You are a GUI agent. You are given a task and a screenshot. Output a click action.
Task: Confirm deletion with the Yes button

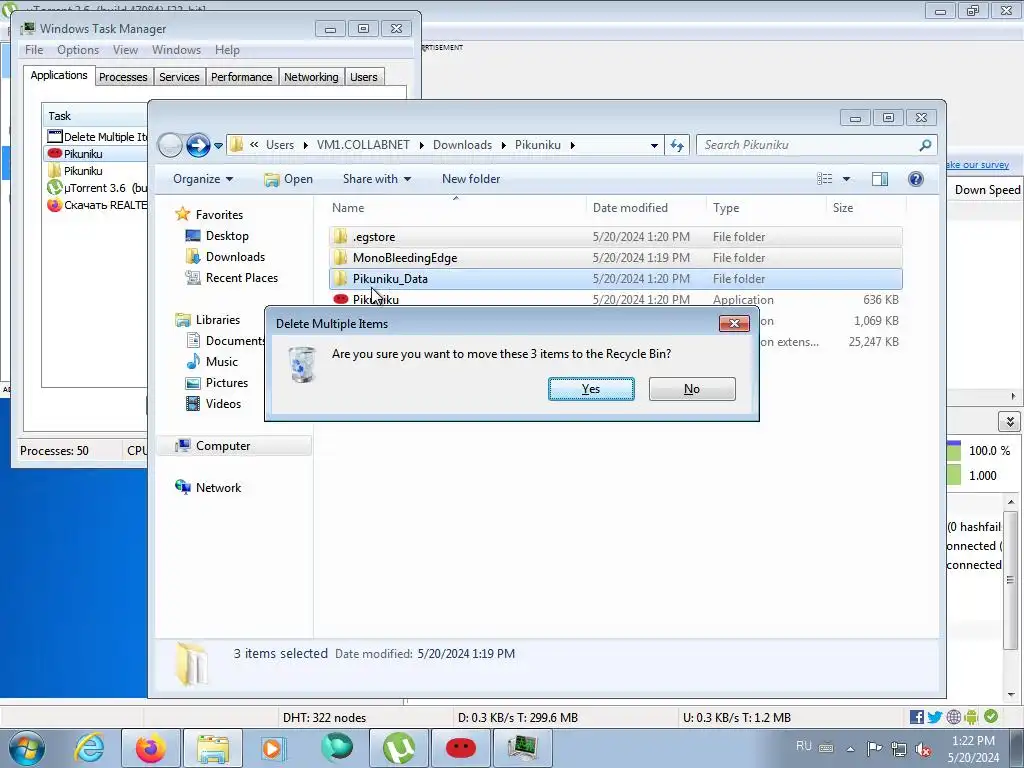(x=591, y=389)
